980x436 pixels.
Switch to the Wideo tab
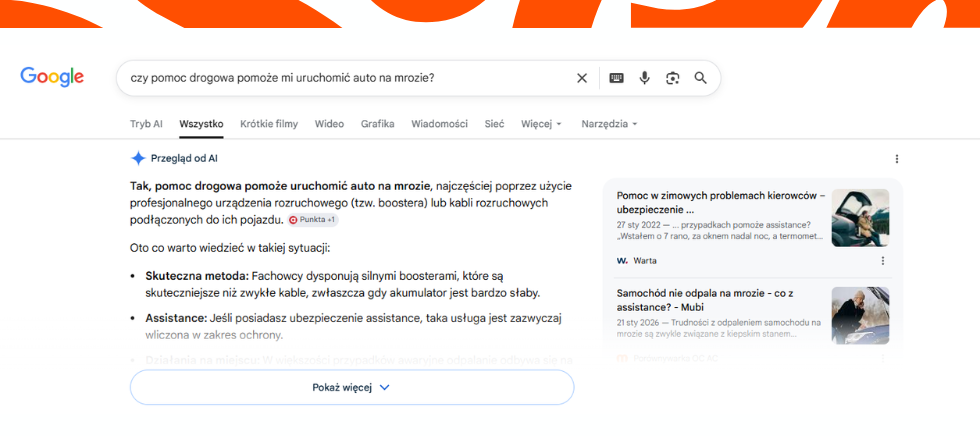click(329, 124)
